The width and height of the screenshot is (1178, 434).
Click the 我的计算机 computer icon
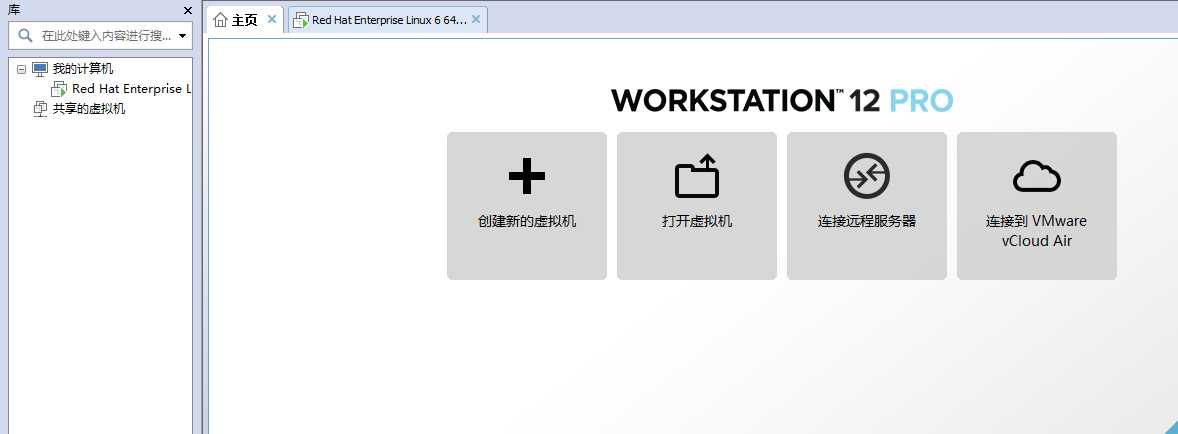tap(40, 69)
